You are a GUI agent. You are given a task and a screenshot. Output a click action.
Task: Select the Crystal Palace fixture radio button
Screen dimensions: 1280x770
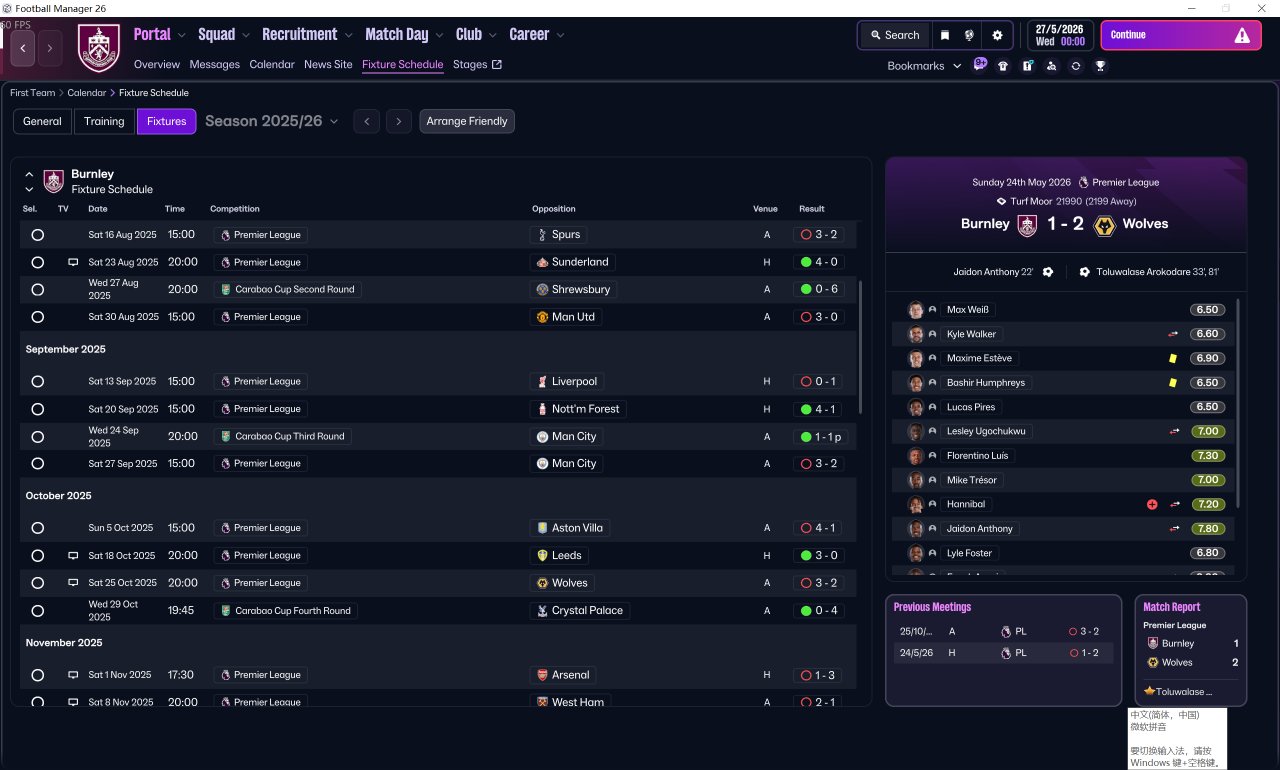click(x=37, y=610)
